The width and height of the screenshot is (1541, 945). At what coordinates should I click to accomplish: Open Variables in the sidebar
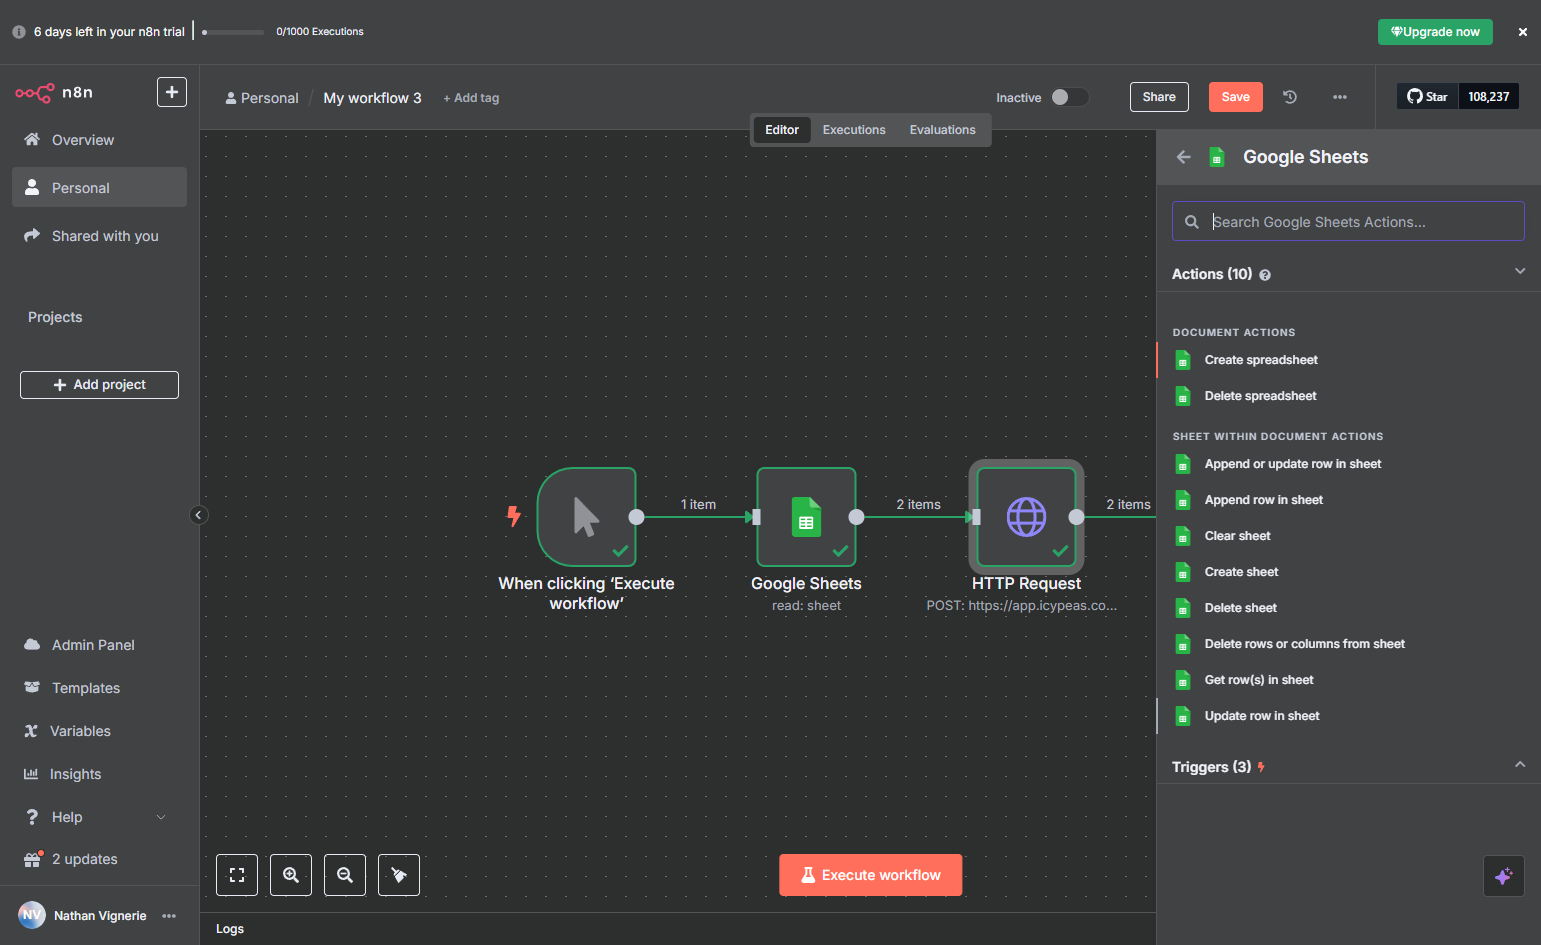(99, 731)
